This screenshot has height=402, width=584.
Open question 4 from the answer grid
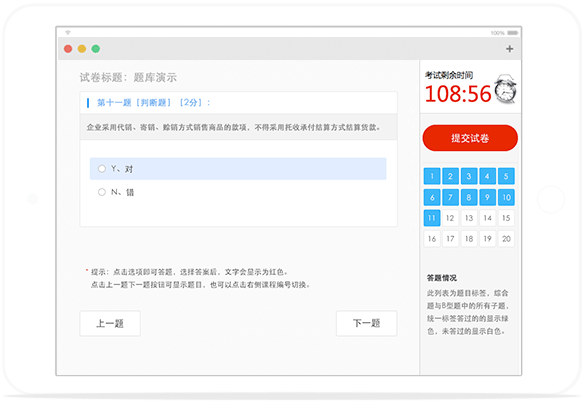488,176
